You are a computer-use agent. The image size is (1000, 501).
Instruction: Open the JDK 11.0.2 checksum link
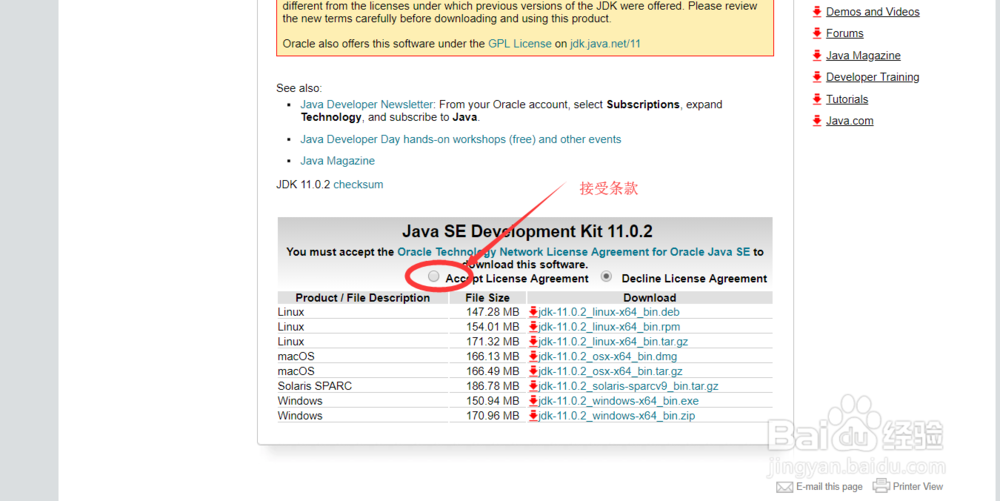358,184
